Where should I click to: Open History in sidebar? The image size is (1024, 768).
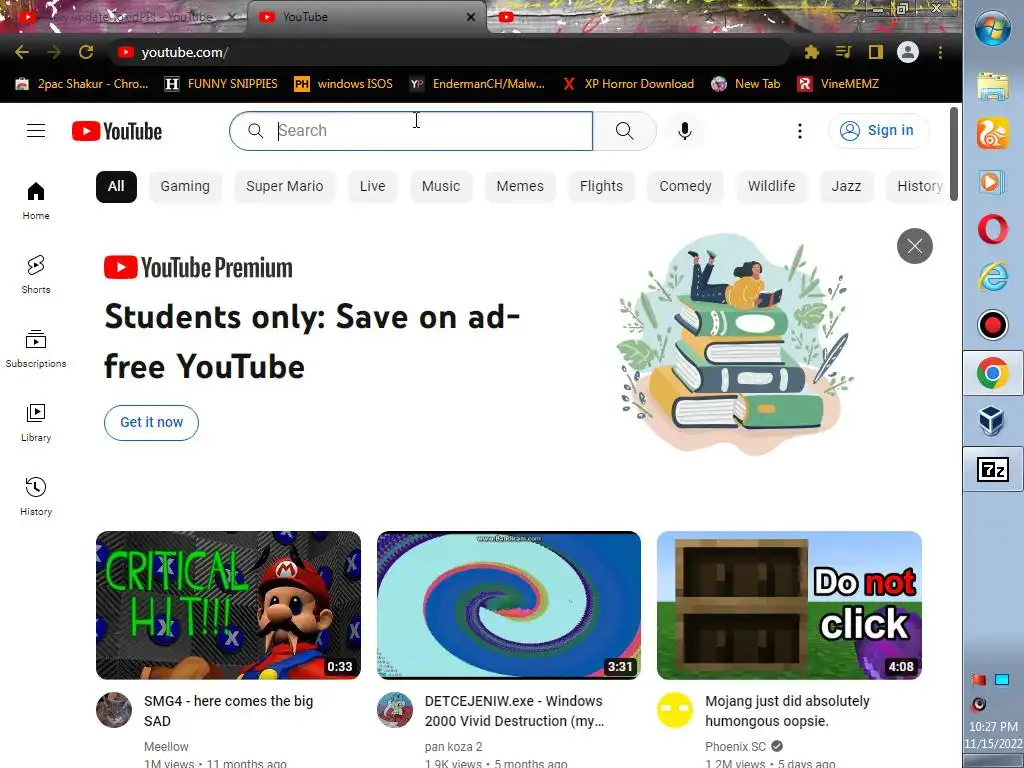pos(36,496)
